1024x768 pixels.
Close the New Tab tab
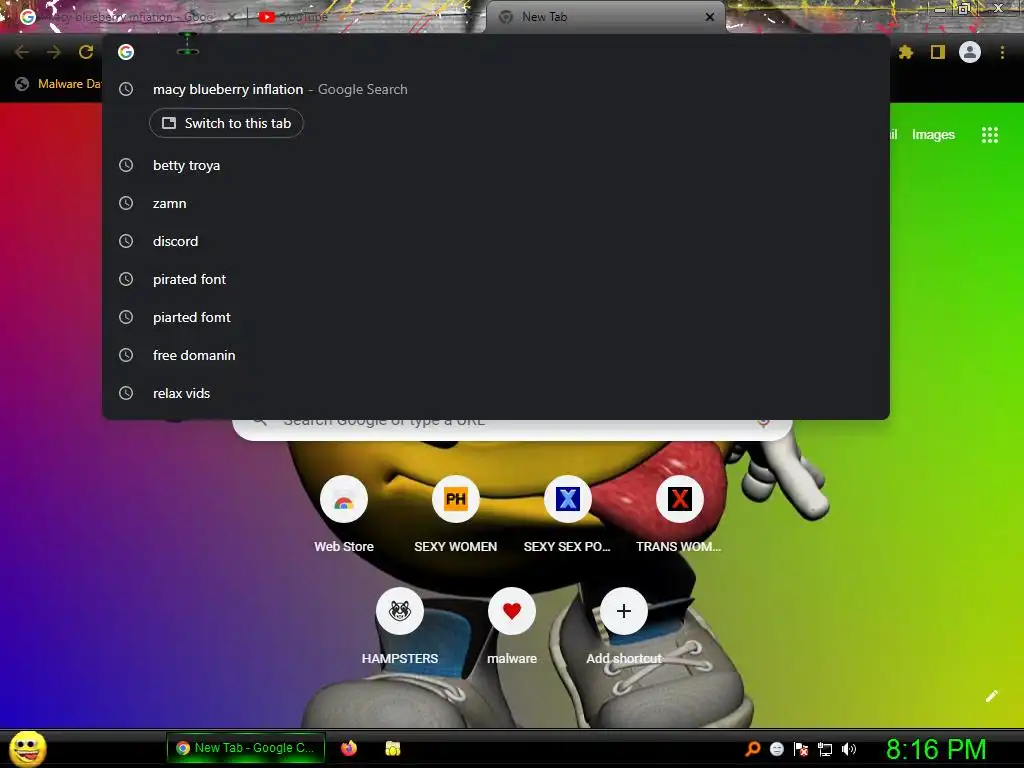[710, 17]
